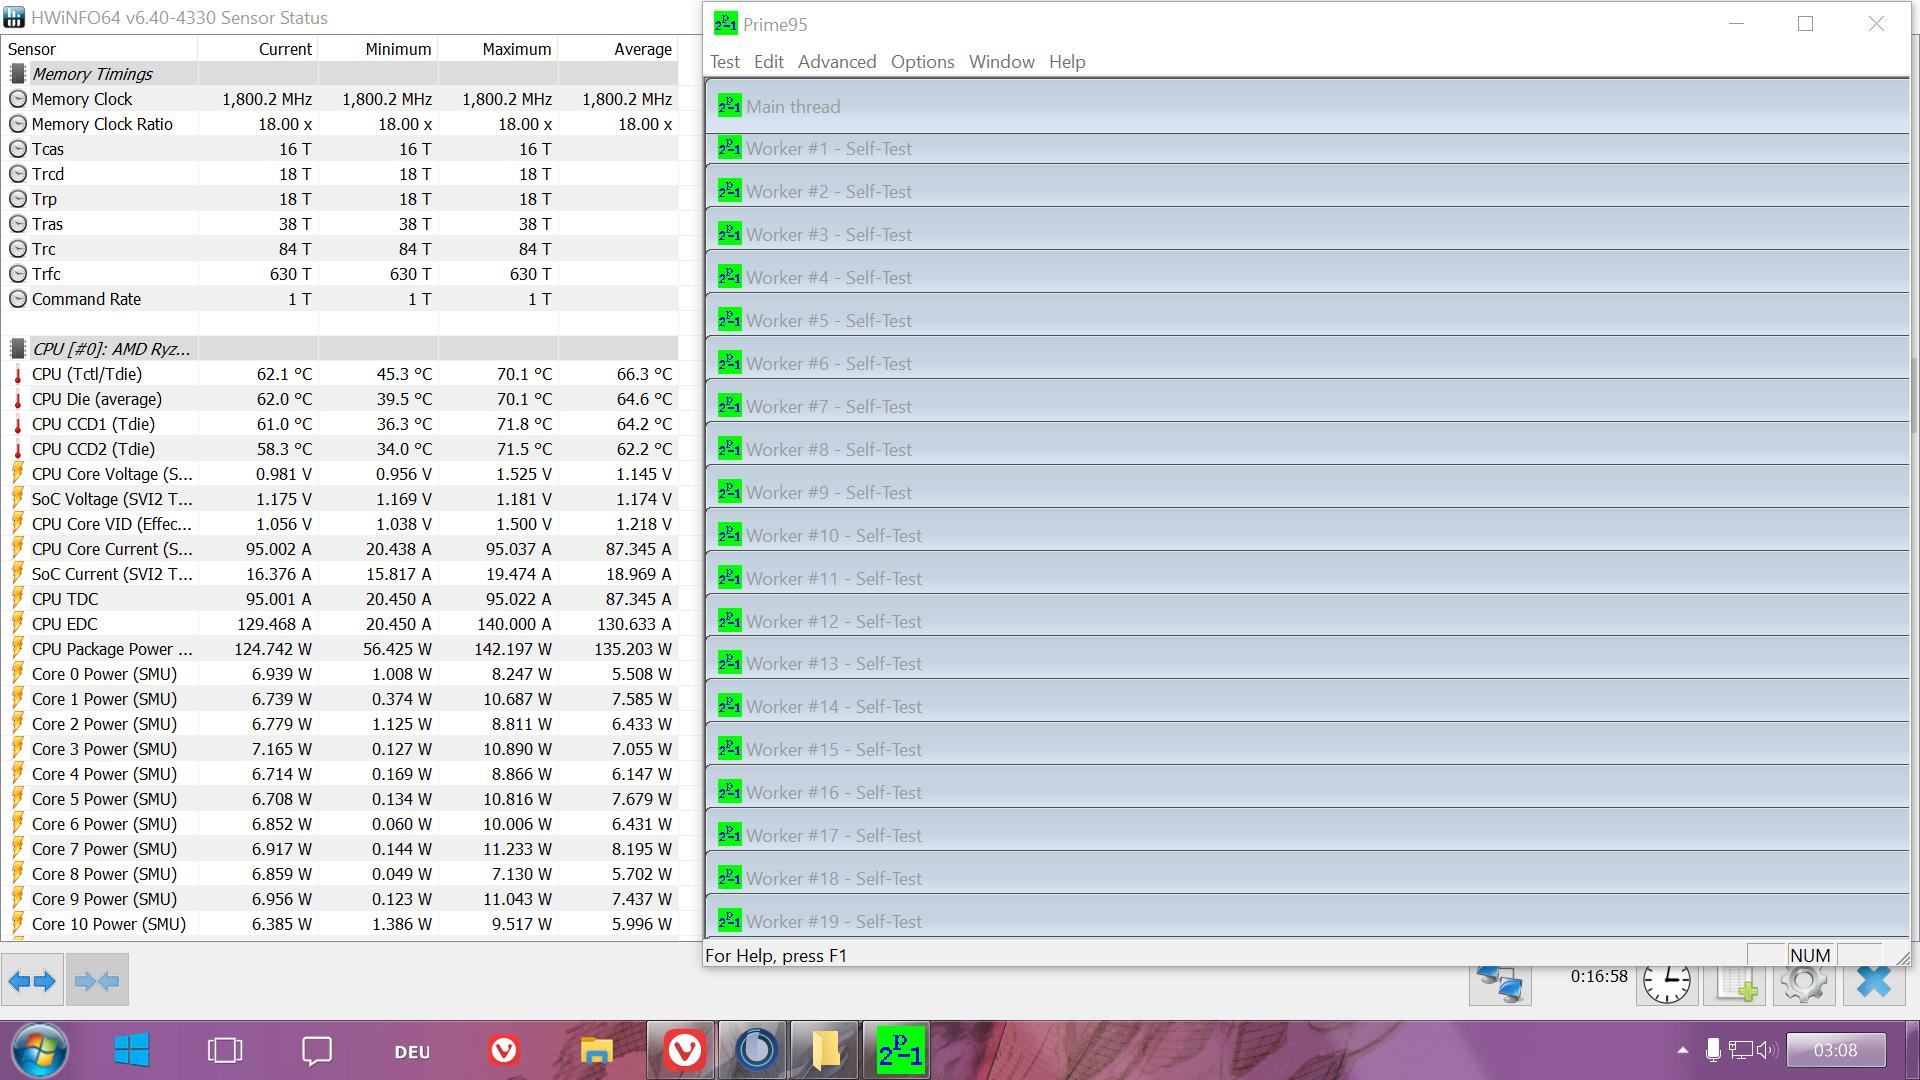Open Task View on the taskbar
The height and width of the screenshot is (1080, 1920).
tap(225, 1051)
